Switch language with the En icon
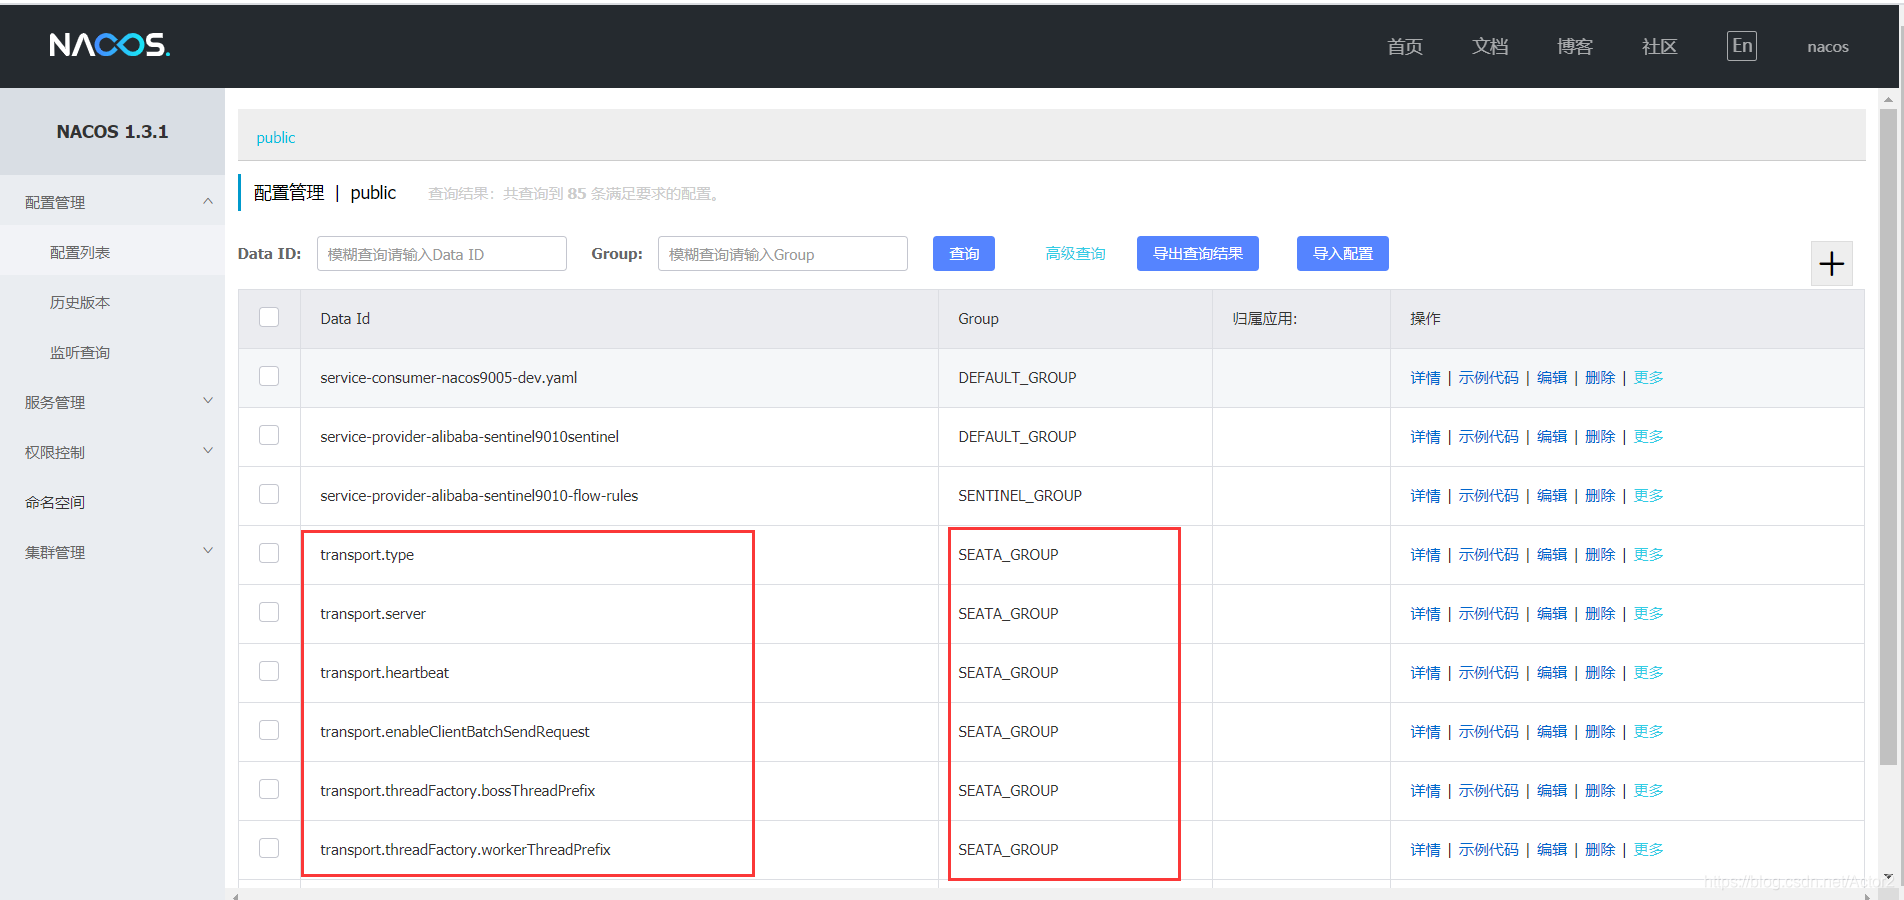The height and width of the screenshot is (900, 1904). coord(1742,46)
